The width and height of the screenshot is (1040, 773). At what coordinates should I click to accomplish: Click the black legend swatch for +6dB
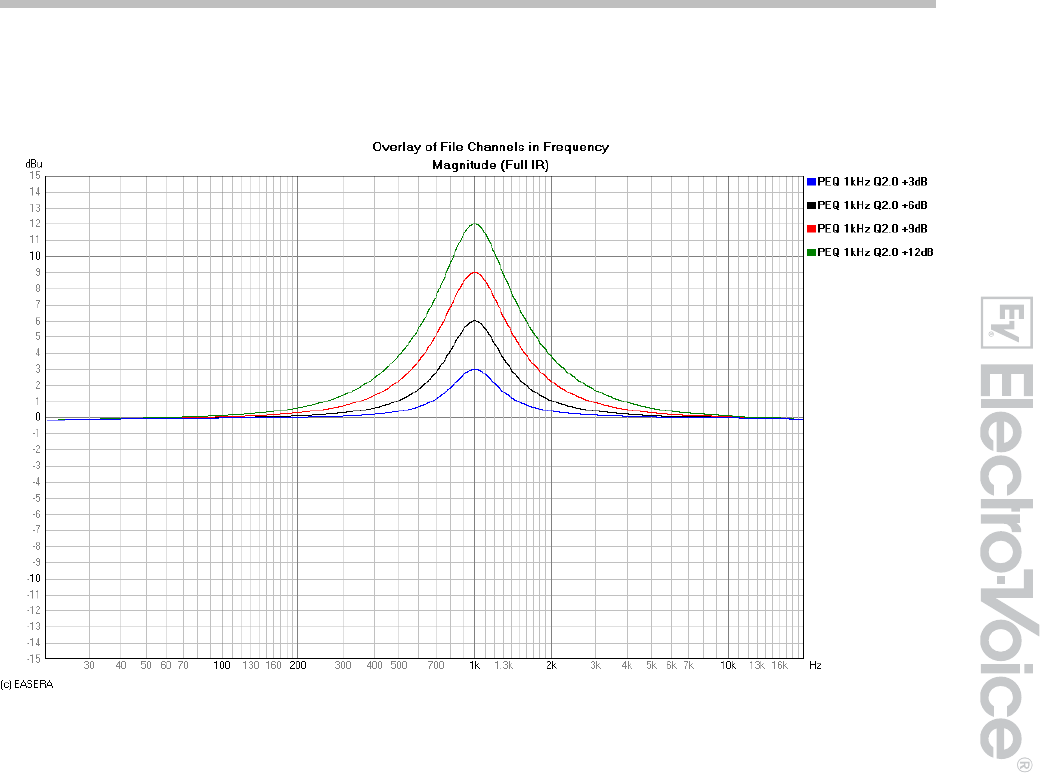(811, 205)
